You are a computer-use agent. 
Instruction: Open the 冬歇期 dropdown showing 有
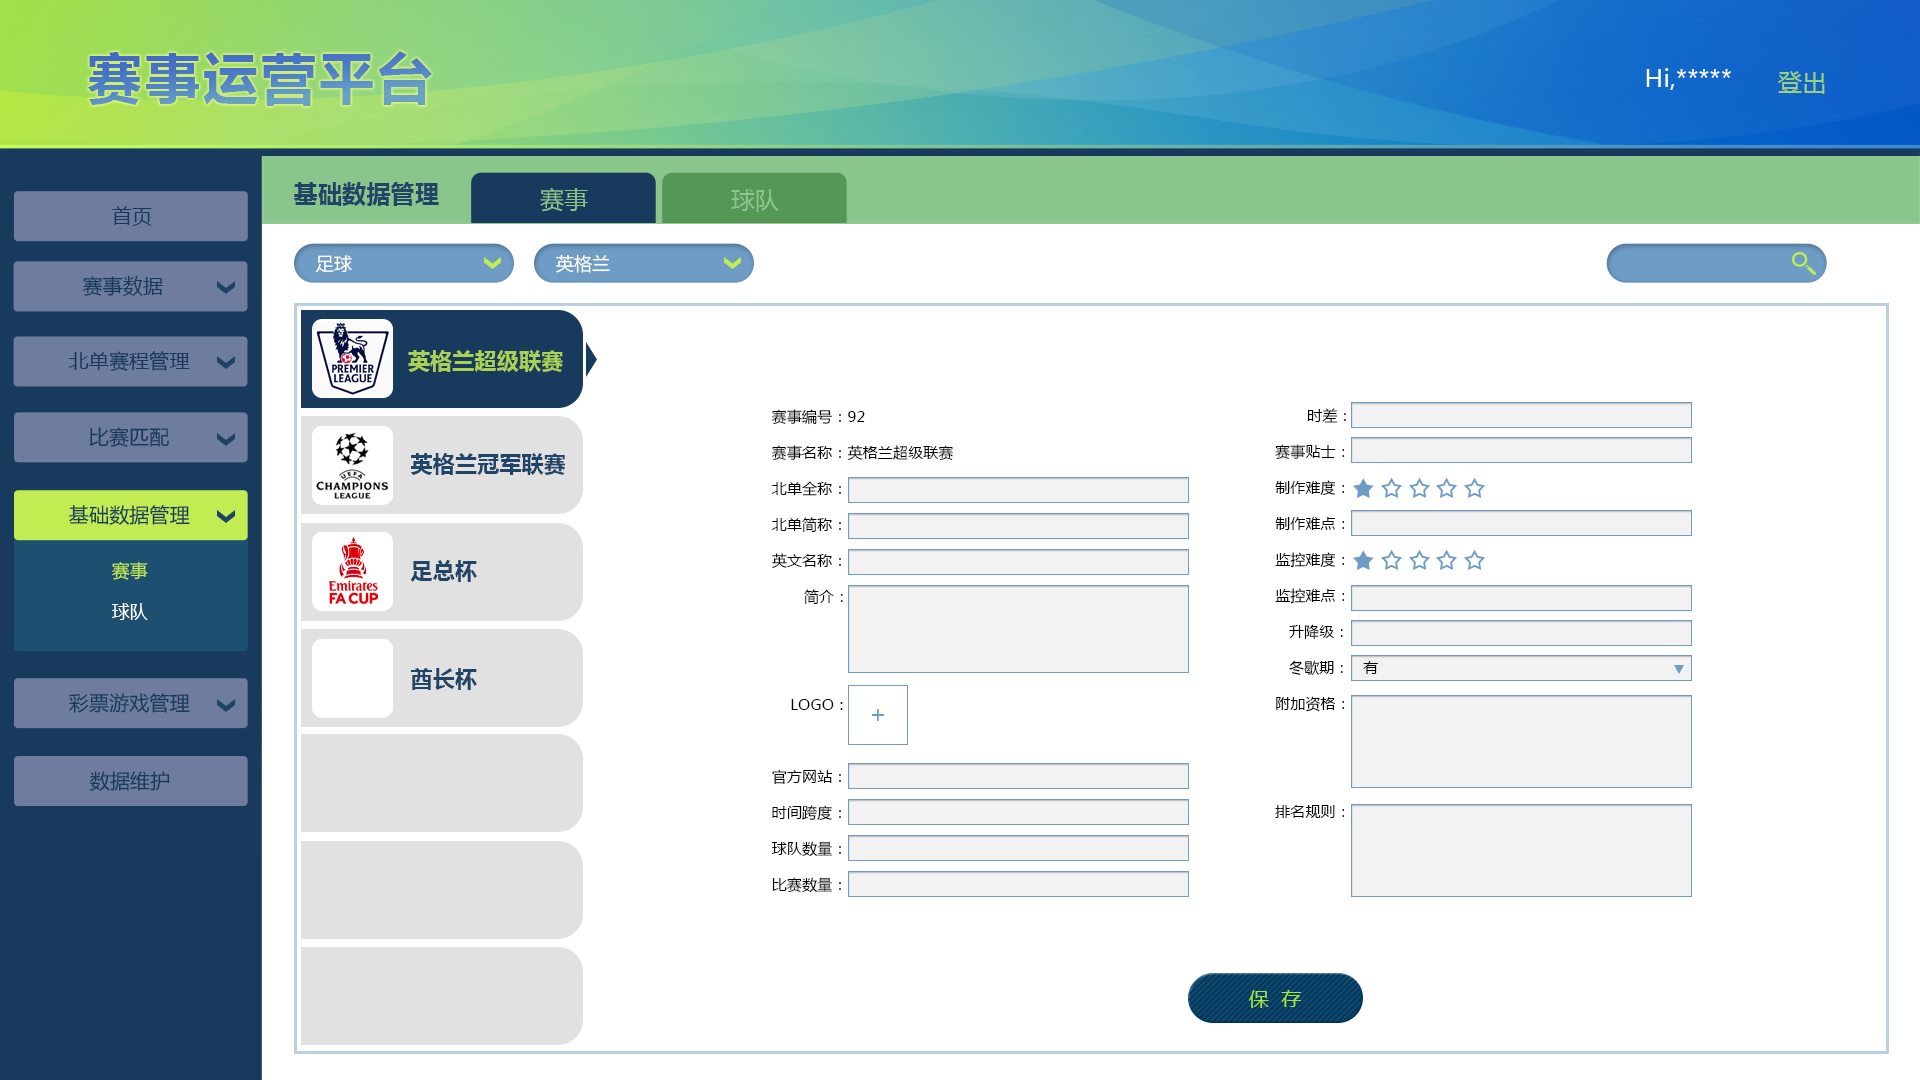pyautogui.click(x=1521, y=668)
